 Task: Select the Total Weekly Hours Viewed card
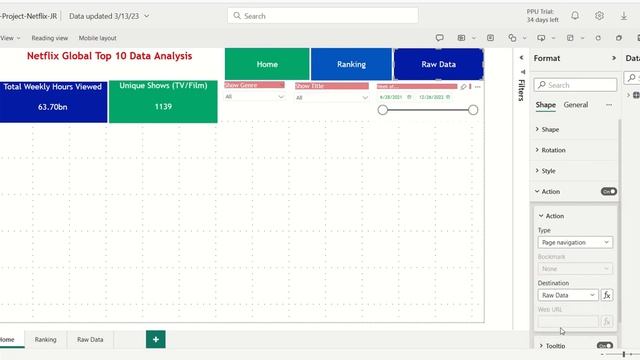[x=53, y=102]
